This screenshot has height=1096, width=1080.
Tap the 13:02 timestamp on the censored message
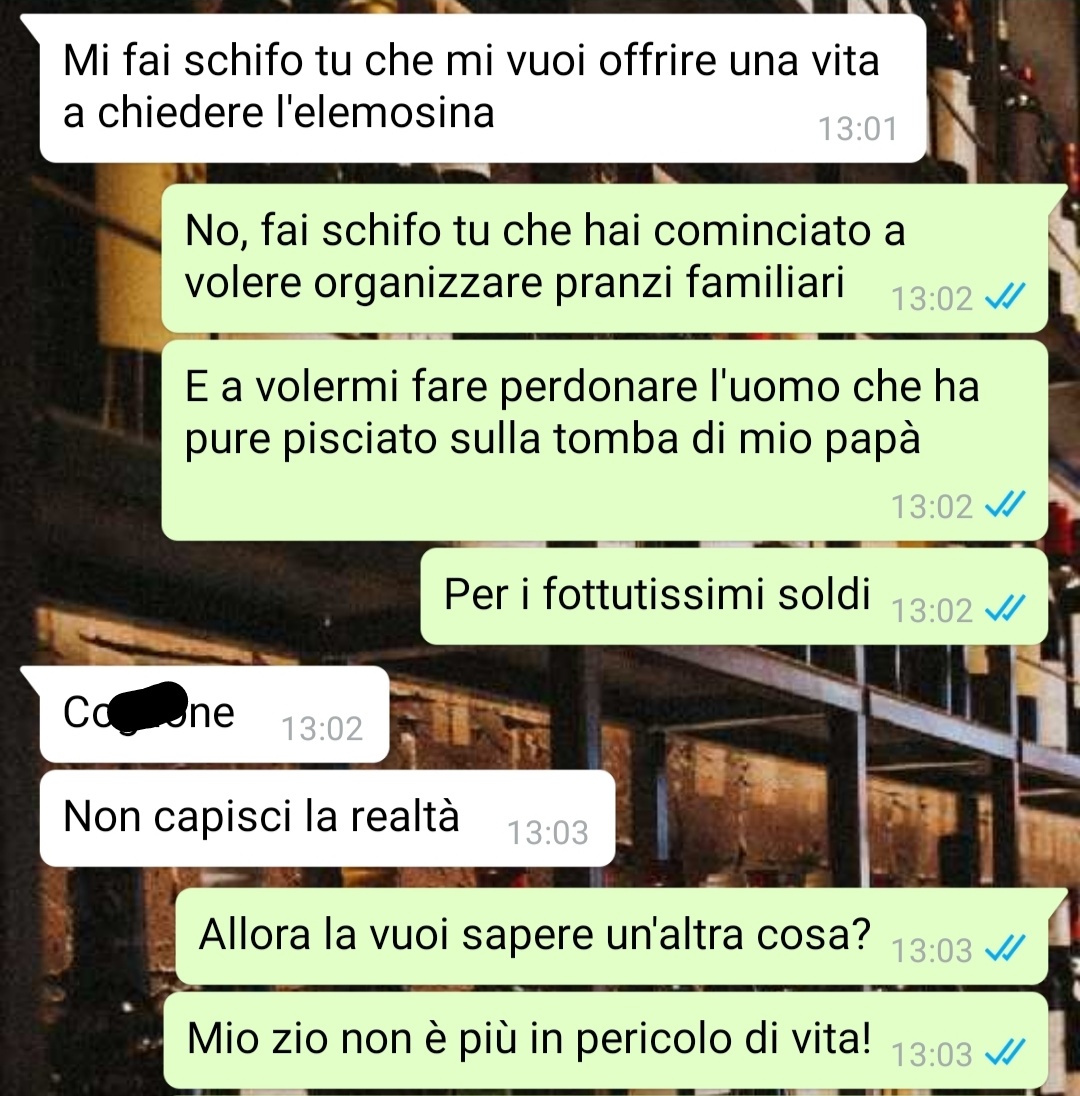pos(322,729)
